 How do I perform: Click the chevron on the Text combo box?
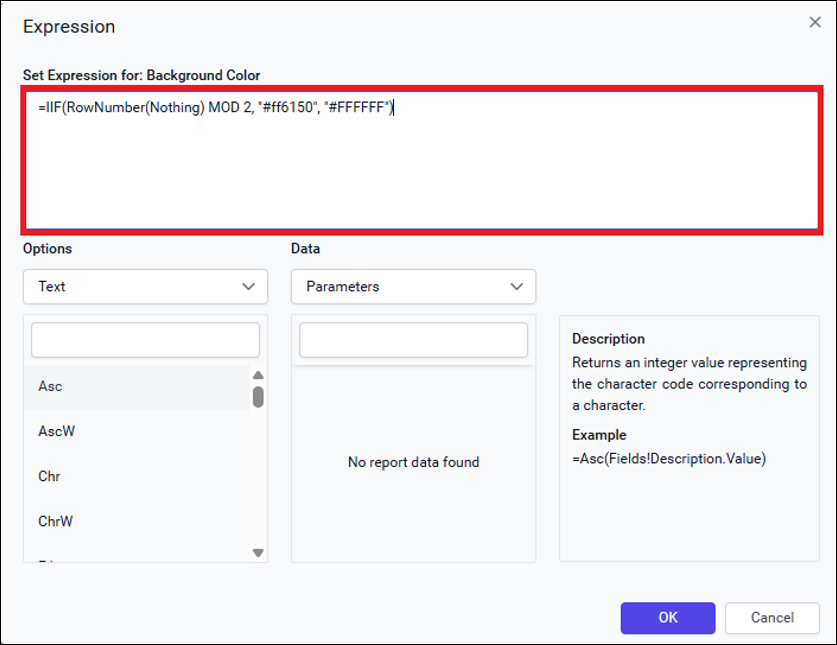[250, 287]
